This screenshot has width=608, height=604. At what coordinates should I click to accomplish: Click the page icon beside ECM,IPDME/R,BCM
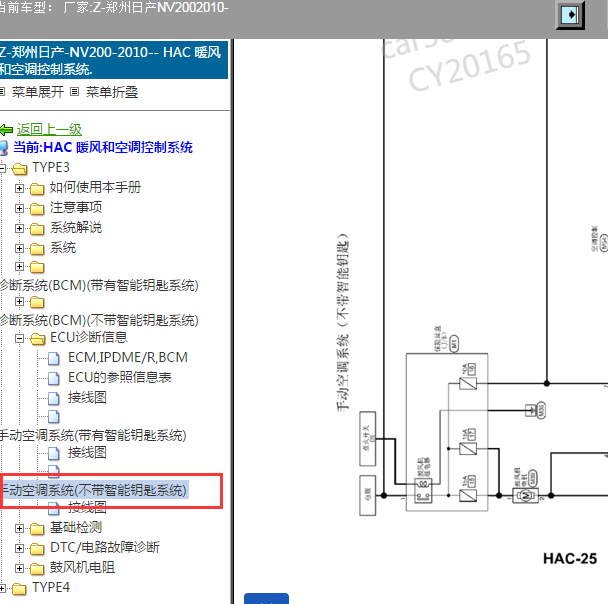[54, 359]
